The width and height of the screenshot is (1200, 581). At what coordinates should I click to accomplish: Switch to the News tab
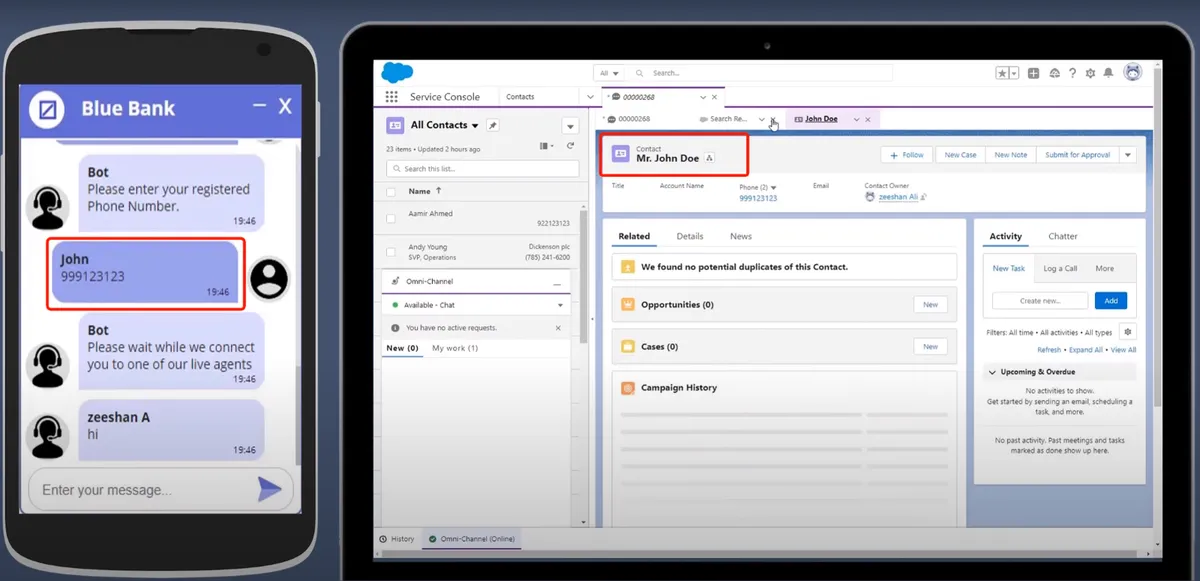[741, 237]
